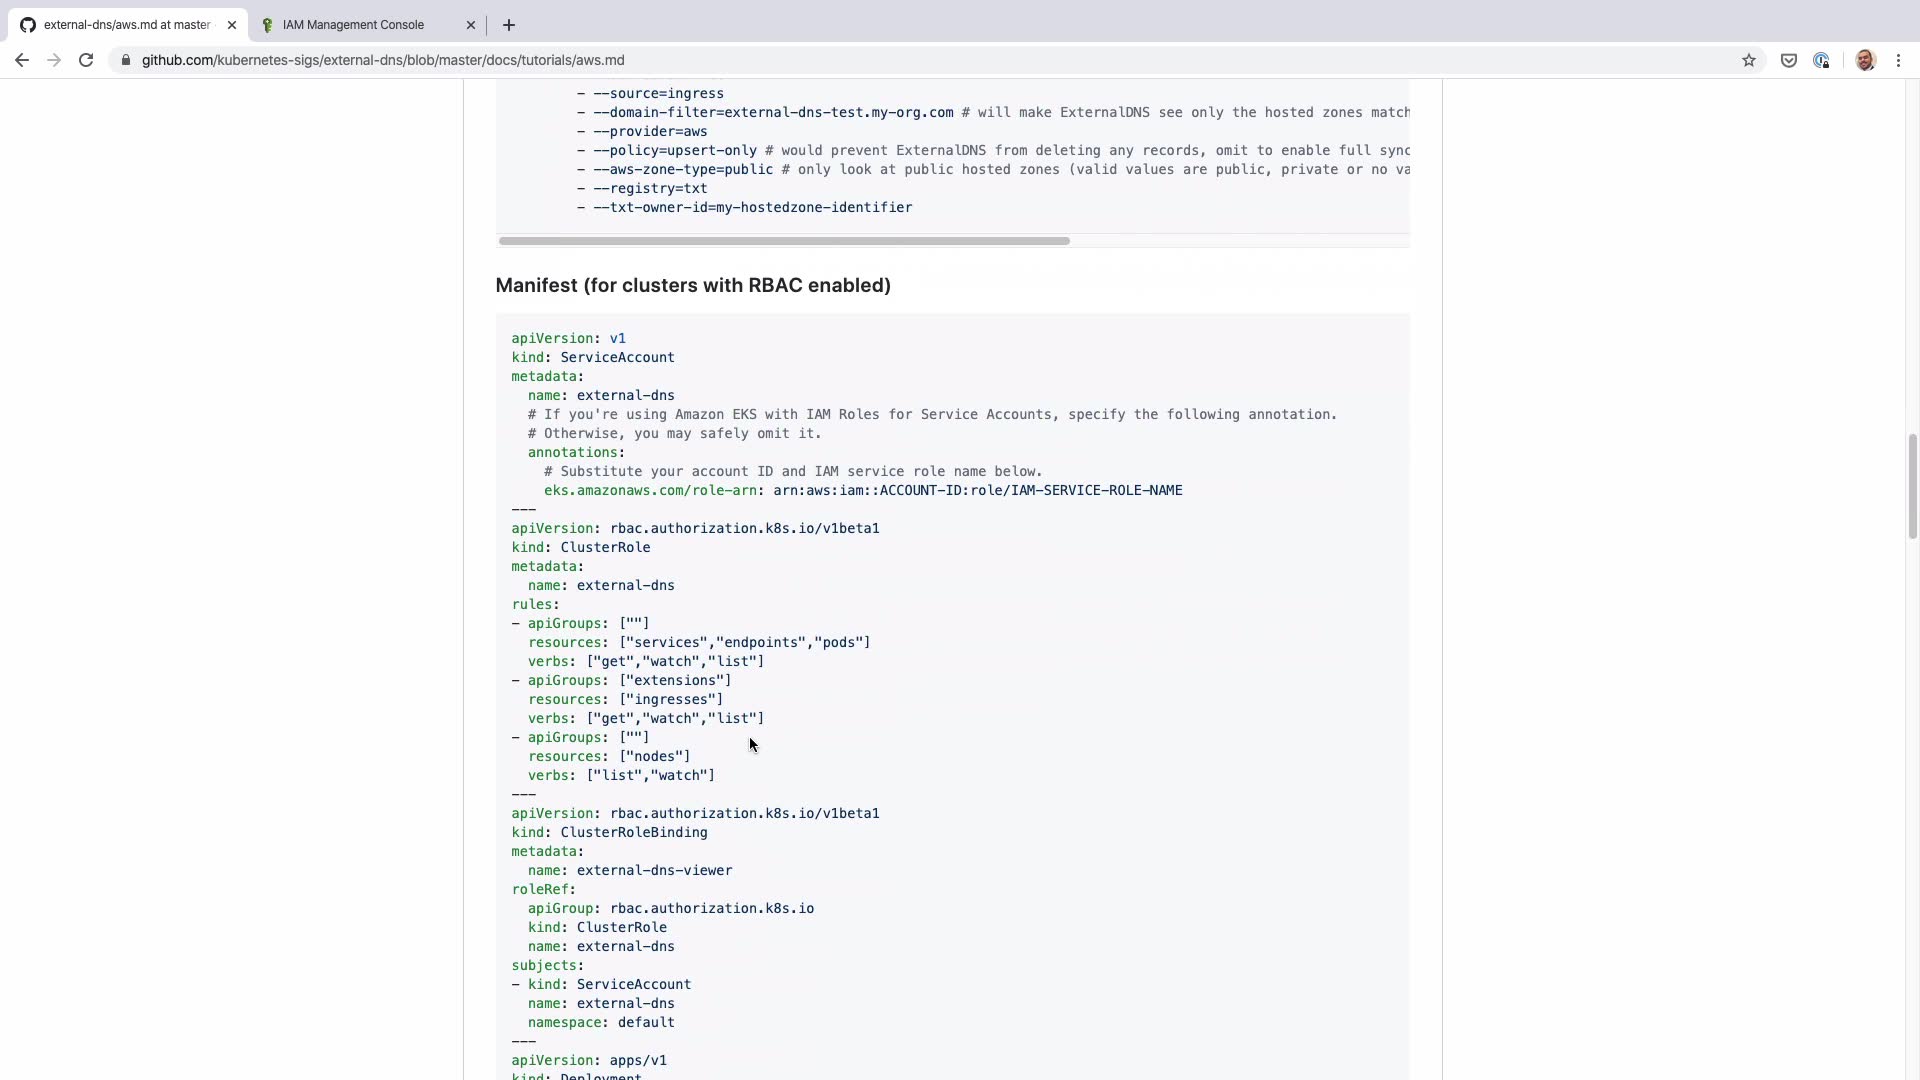Click the browser back arrow
Image resolution: width=1920 pixels, height=1080 pixels.
tap(22, 60)
